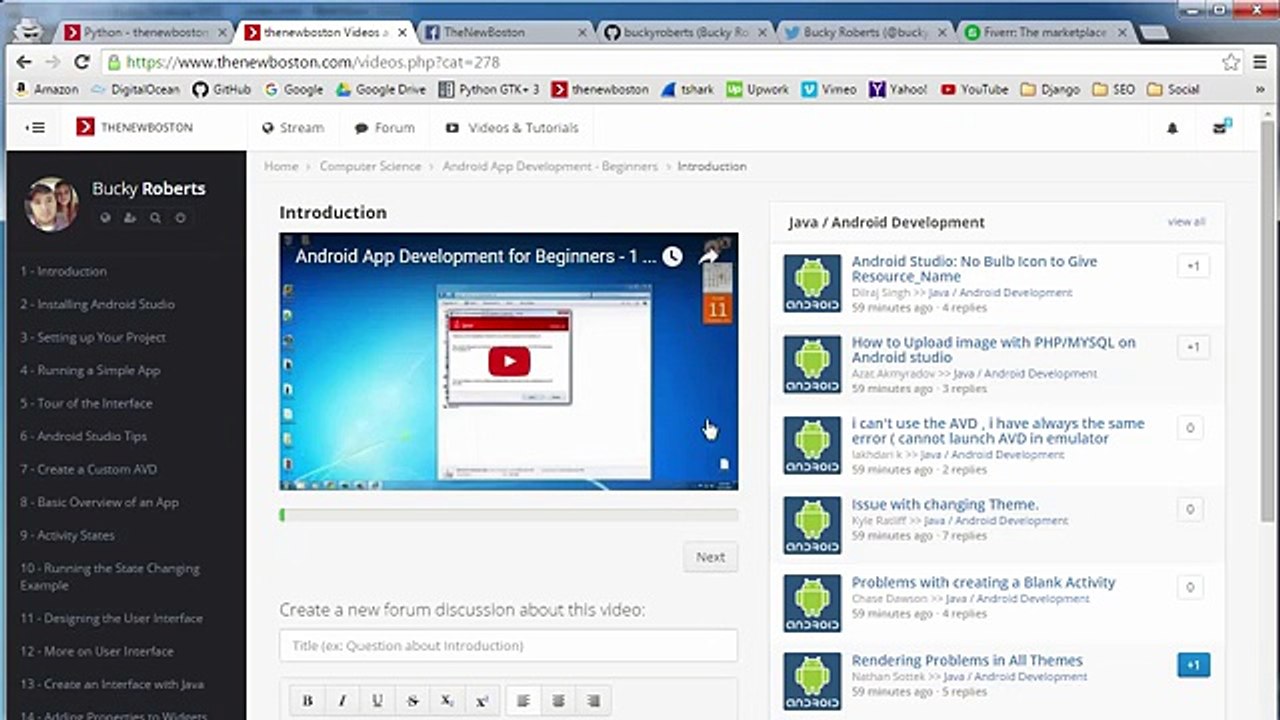This screenshot has height=720, width=1280.
Task: Switch to the buckyroberts GitHub tab
Action: click(x=685, y=32)
